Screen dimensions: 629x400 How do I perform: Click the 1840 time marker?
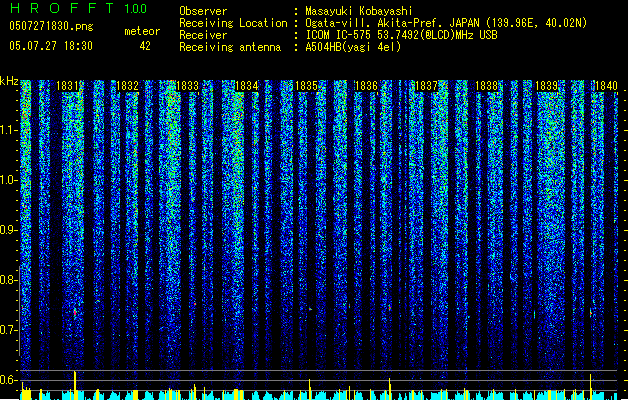(606, 85)
